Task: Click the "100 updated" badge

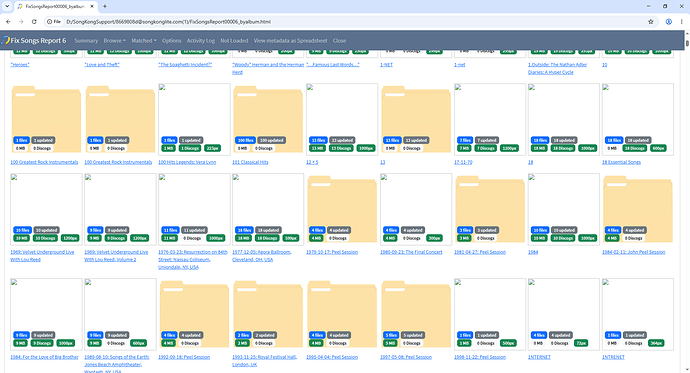Action: pos(272,140)
